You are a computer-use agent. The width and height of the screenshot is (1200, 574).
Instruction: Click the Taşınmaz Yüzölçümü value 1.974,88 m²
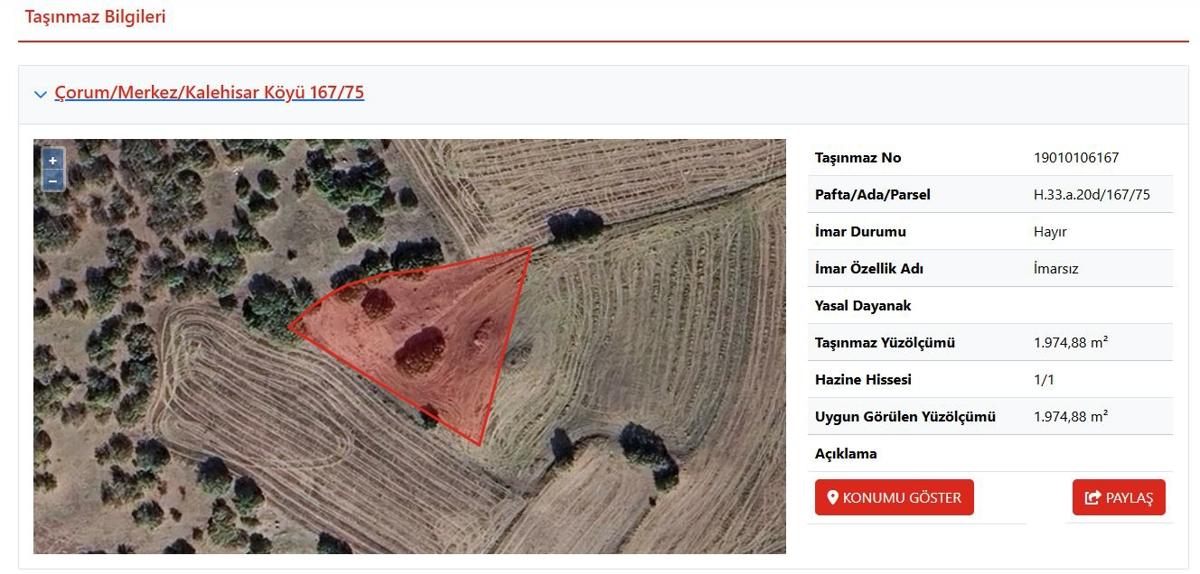1071,343
